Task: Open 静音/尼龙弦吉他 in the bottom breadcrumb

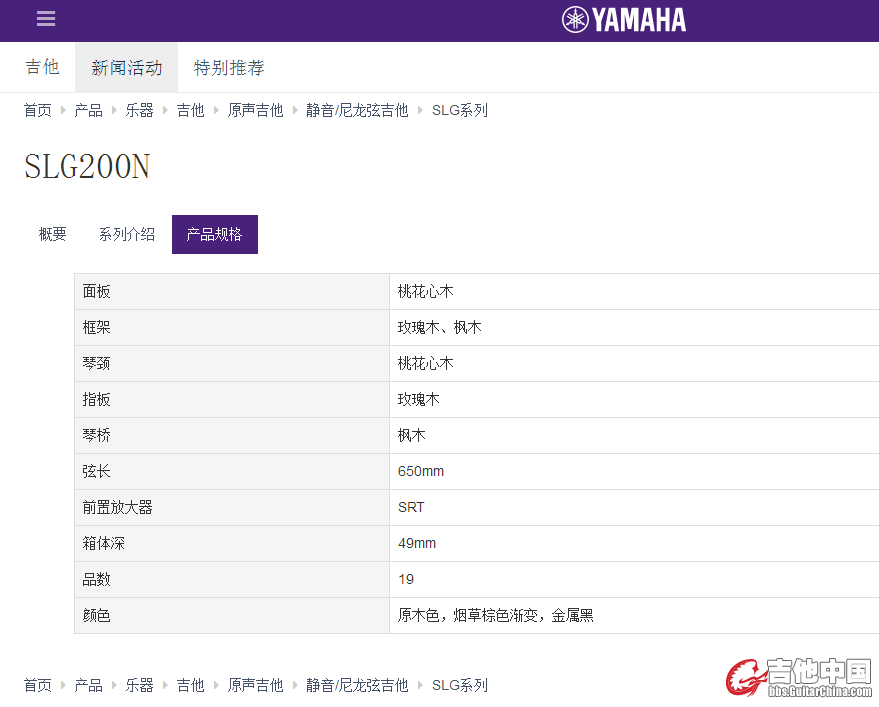Action: tap(357, 685)
